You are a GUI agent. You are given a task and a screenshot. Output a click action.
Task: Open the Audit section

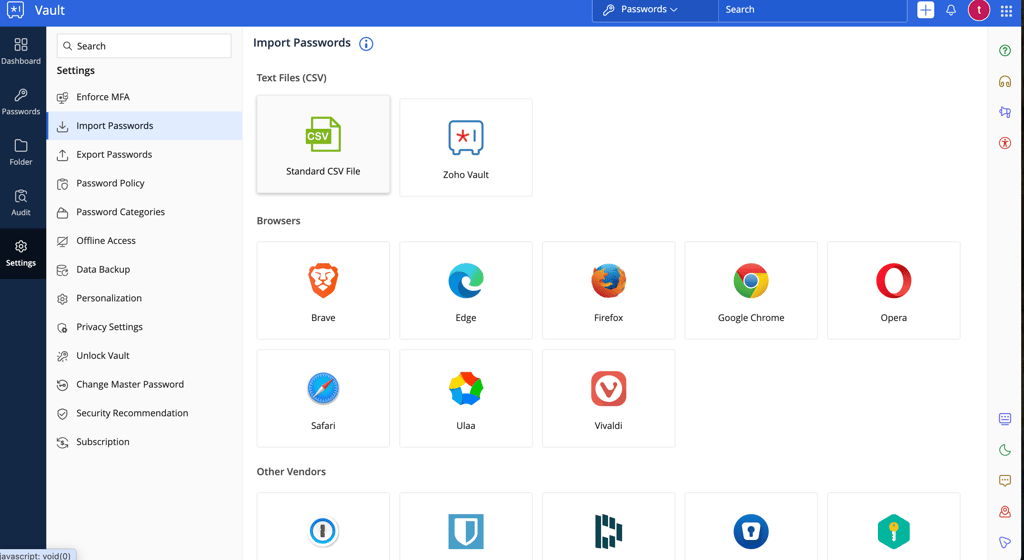[x=21, y=203]
